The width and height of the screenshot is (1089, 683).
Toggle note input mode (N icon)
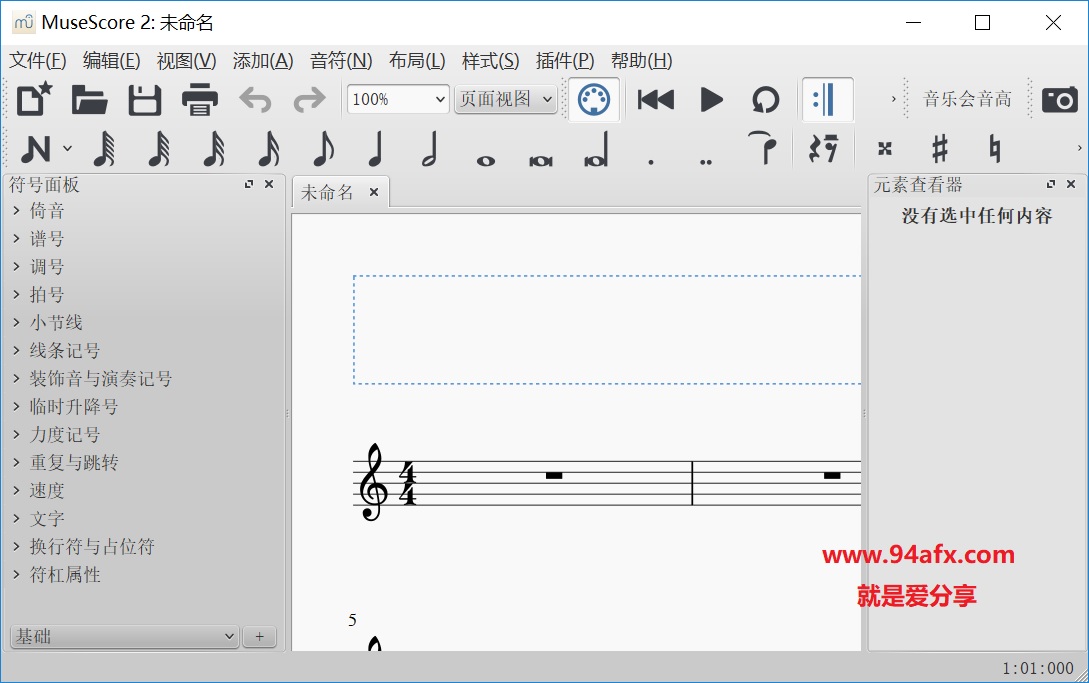coord(36,148)
